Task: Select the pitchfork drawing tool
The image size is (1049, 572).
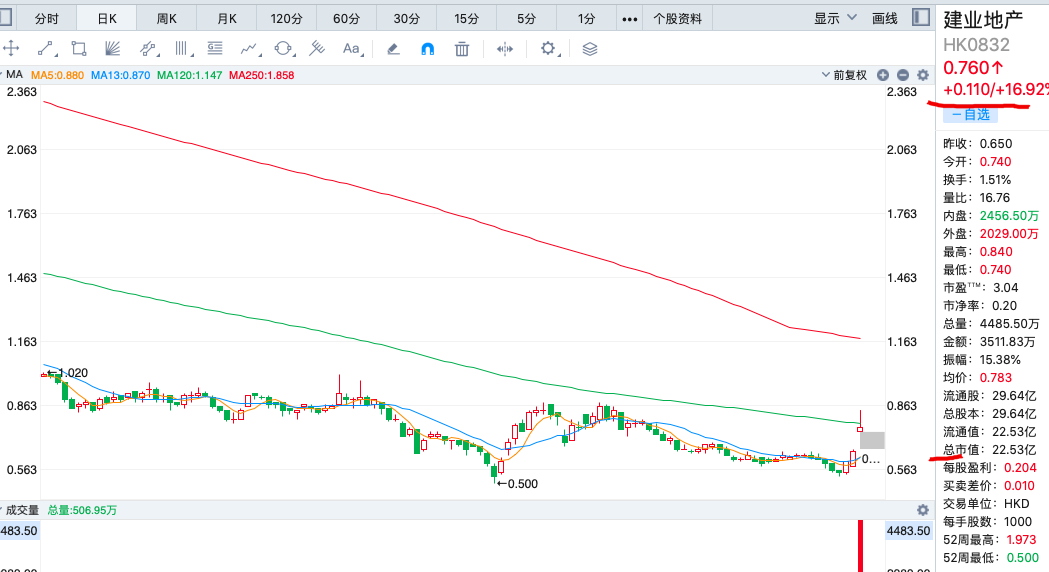Action: tap(316, 48)
